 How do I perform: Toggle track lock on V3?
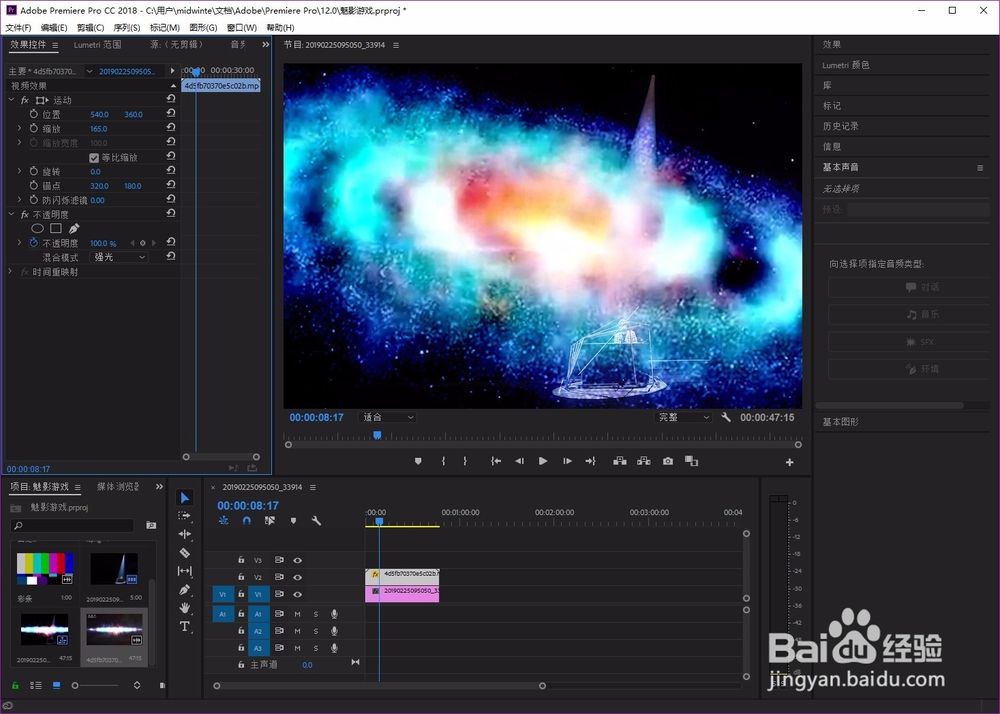point(241,560)
